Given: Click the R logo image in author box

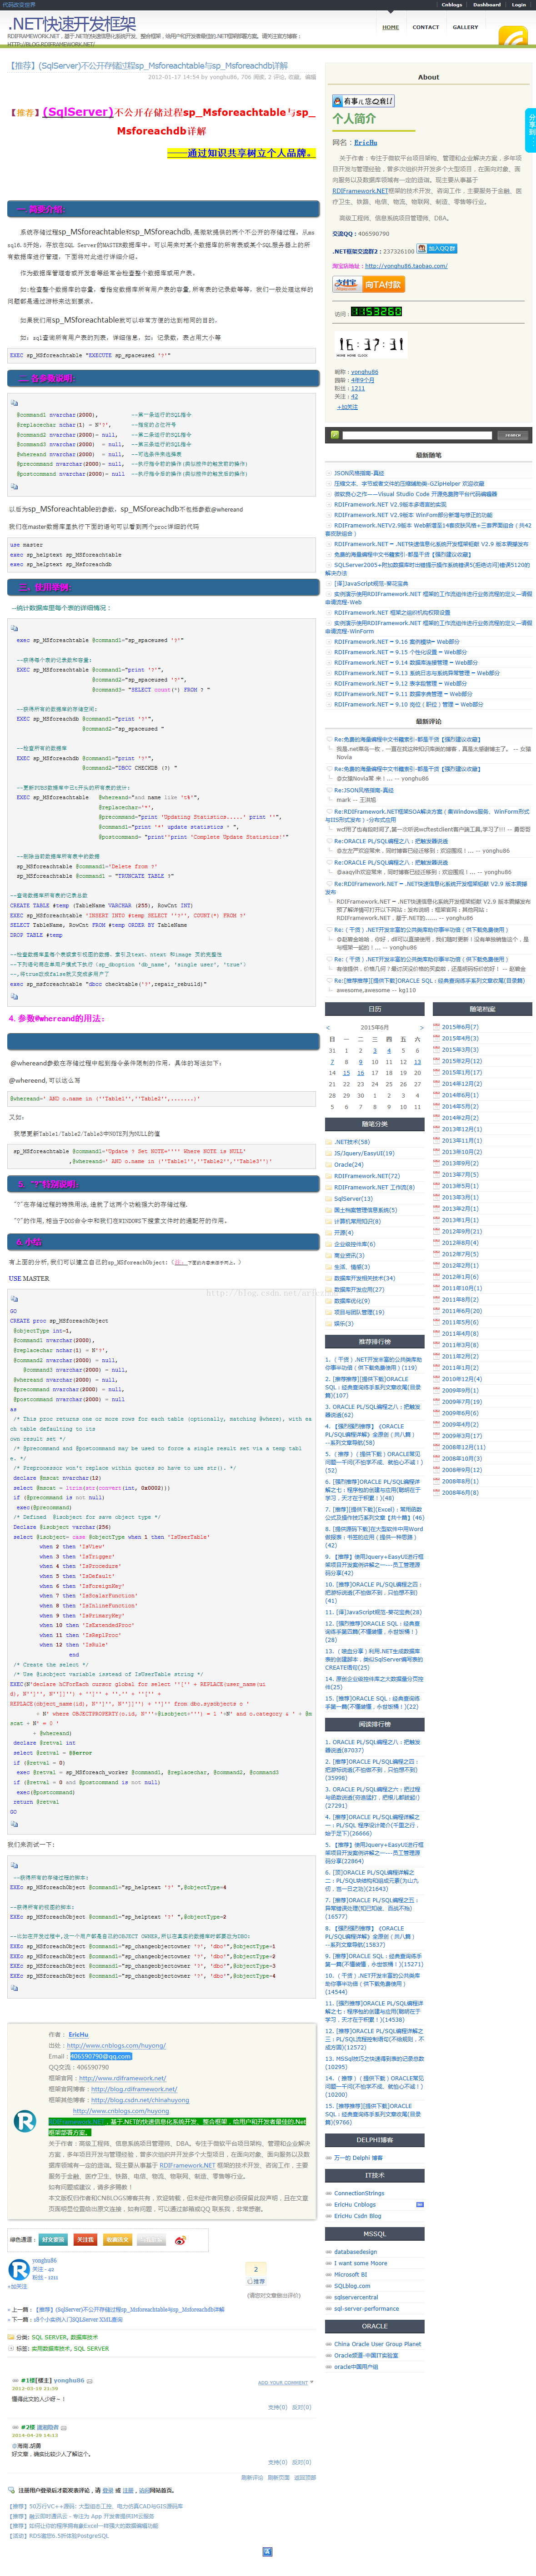Looking at the screenshot, I should click(x=26, y=2121).
